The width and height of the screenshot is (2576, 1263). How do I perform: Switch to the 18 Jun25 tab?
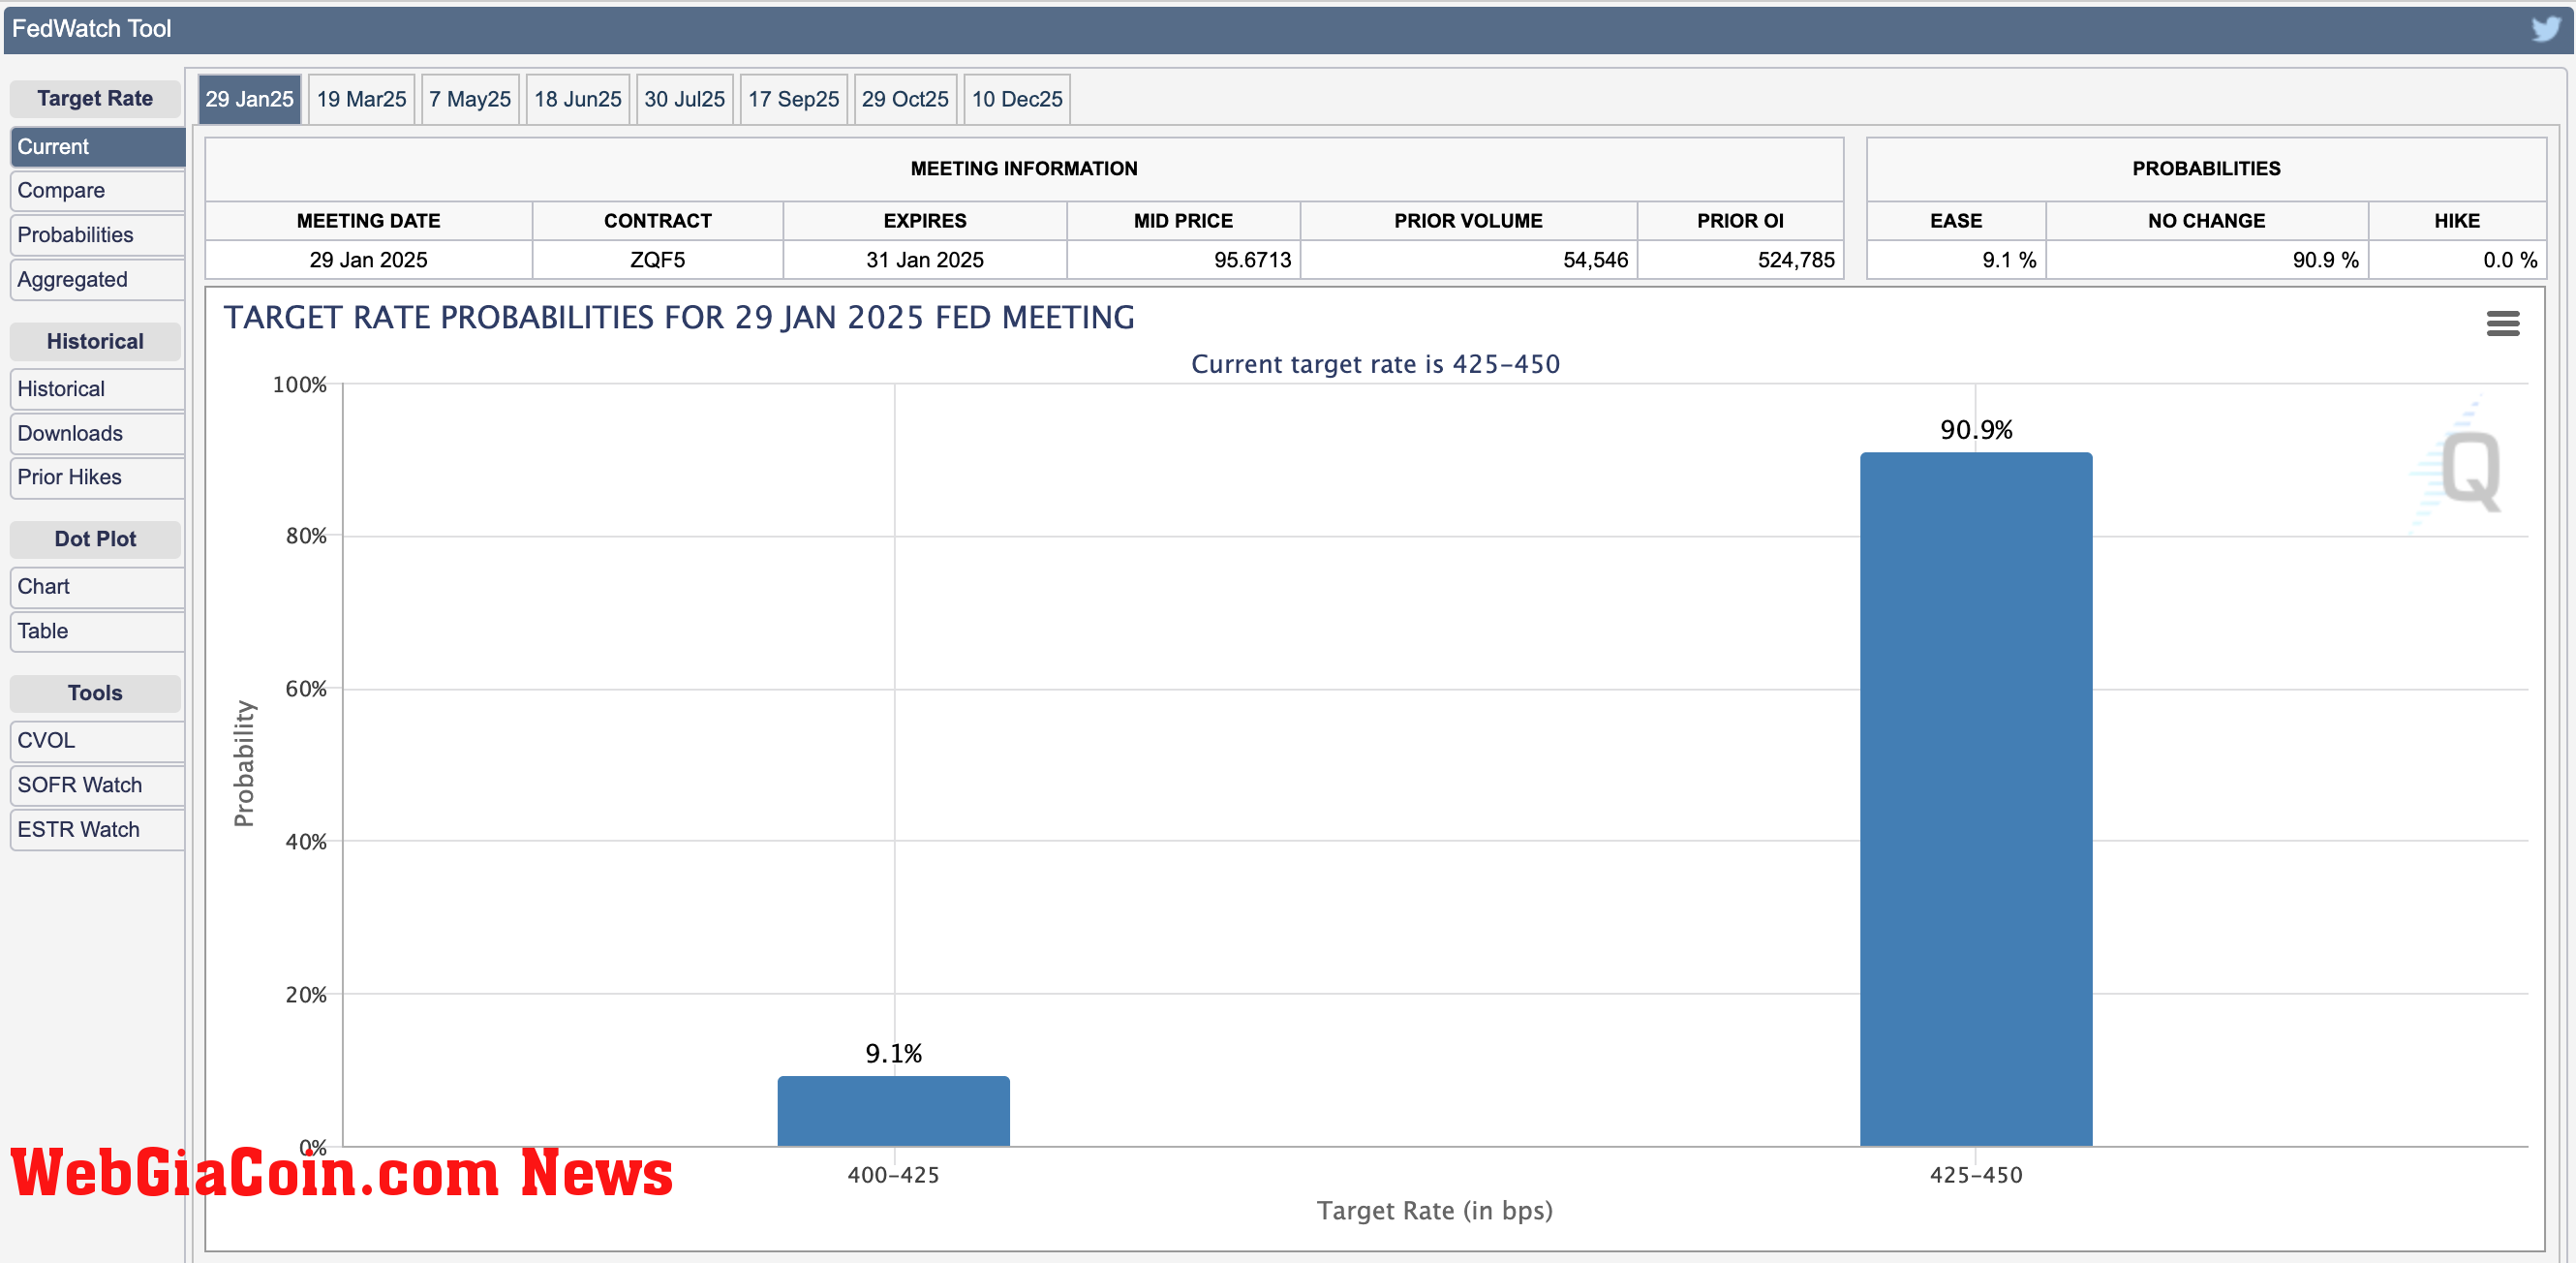click(577, 99)
